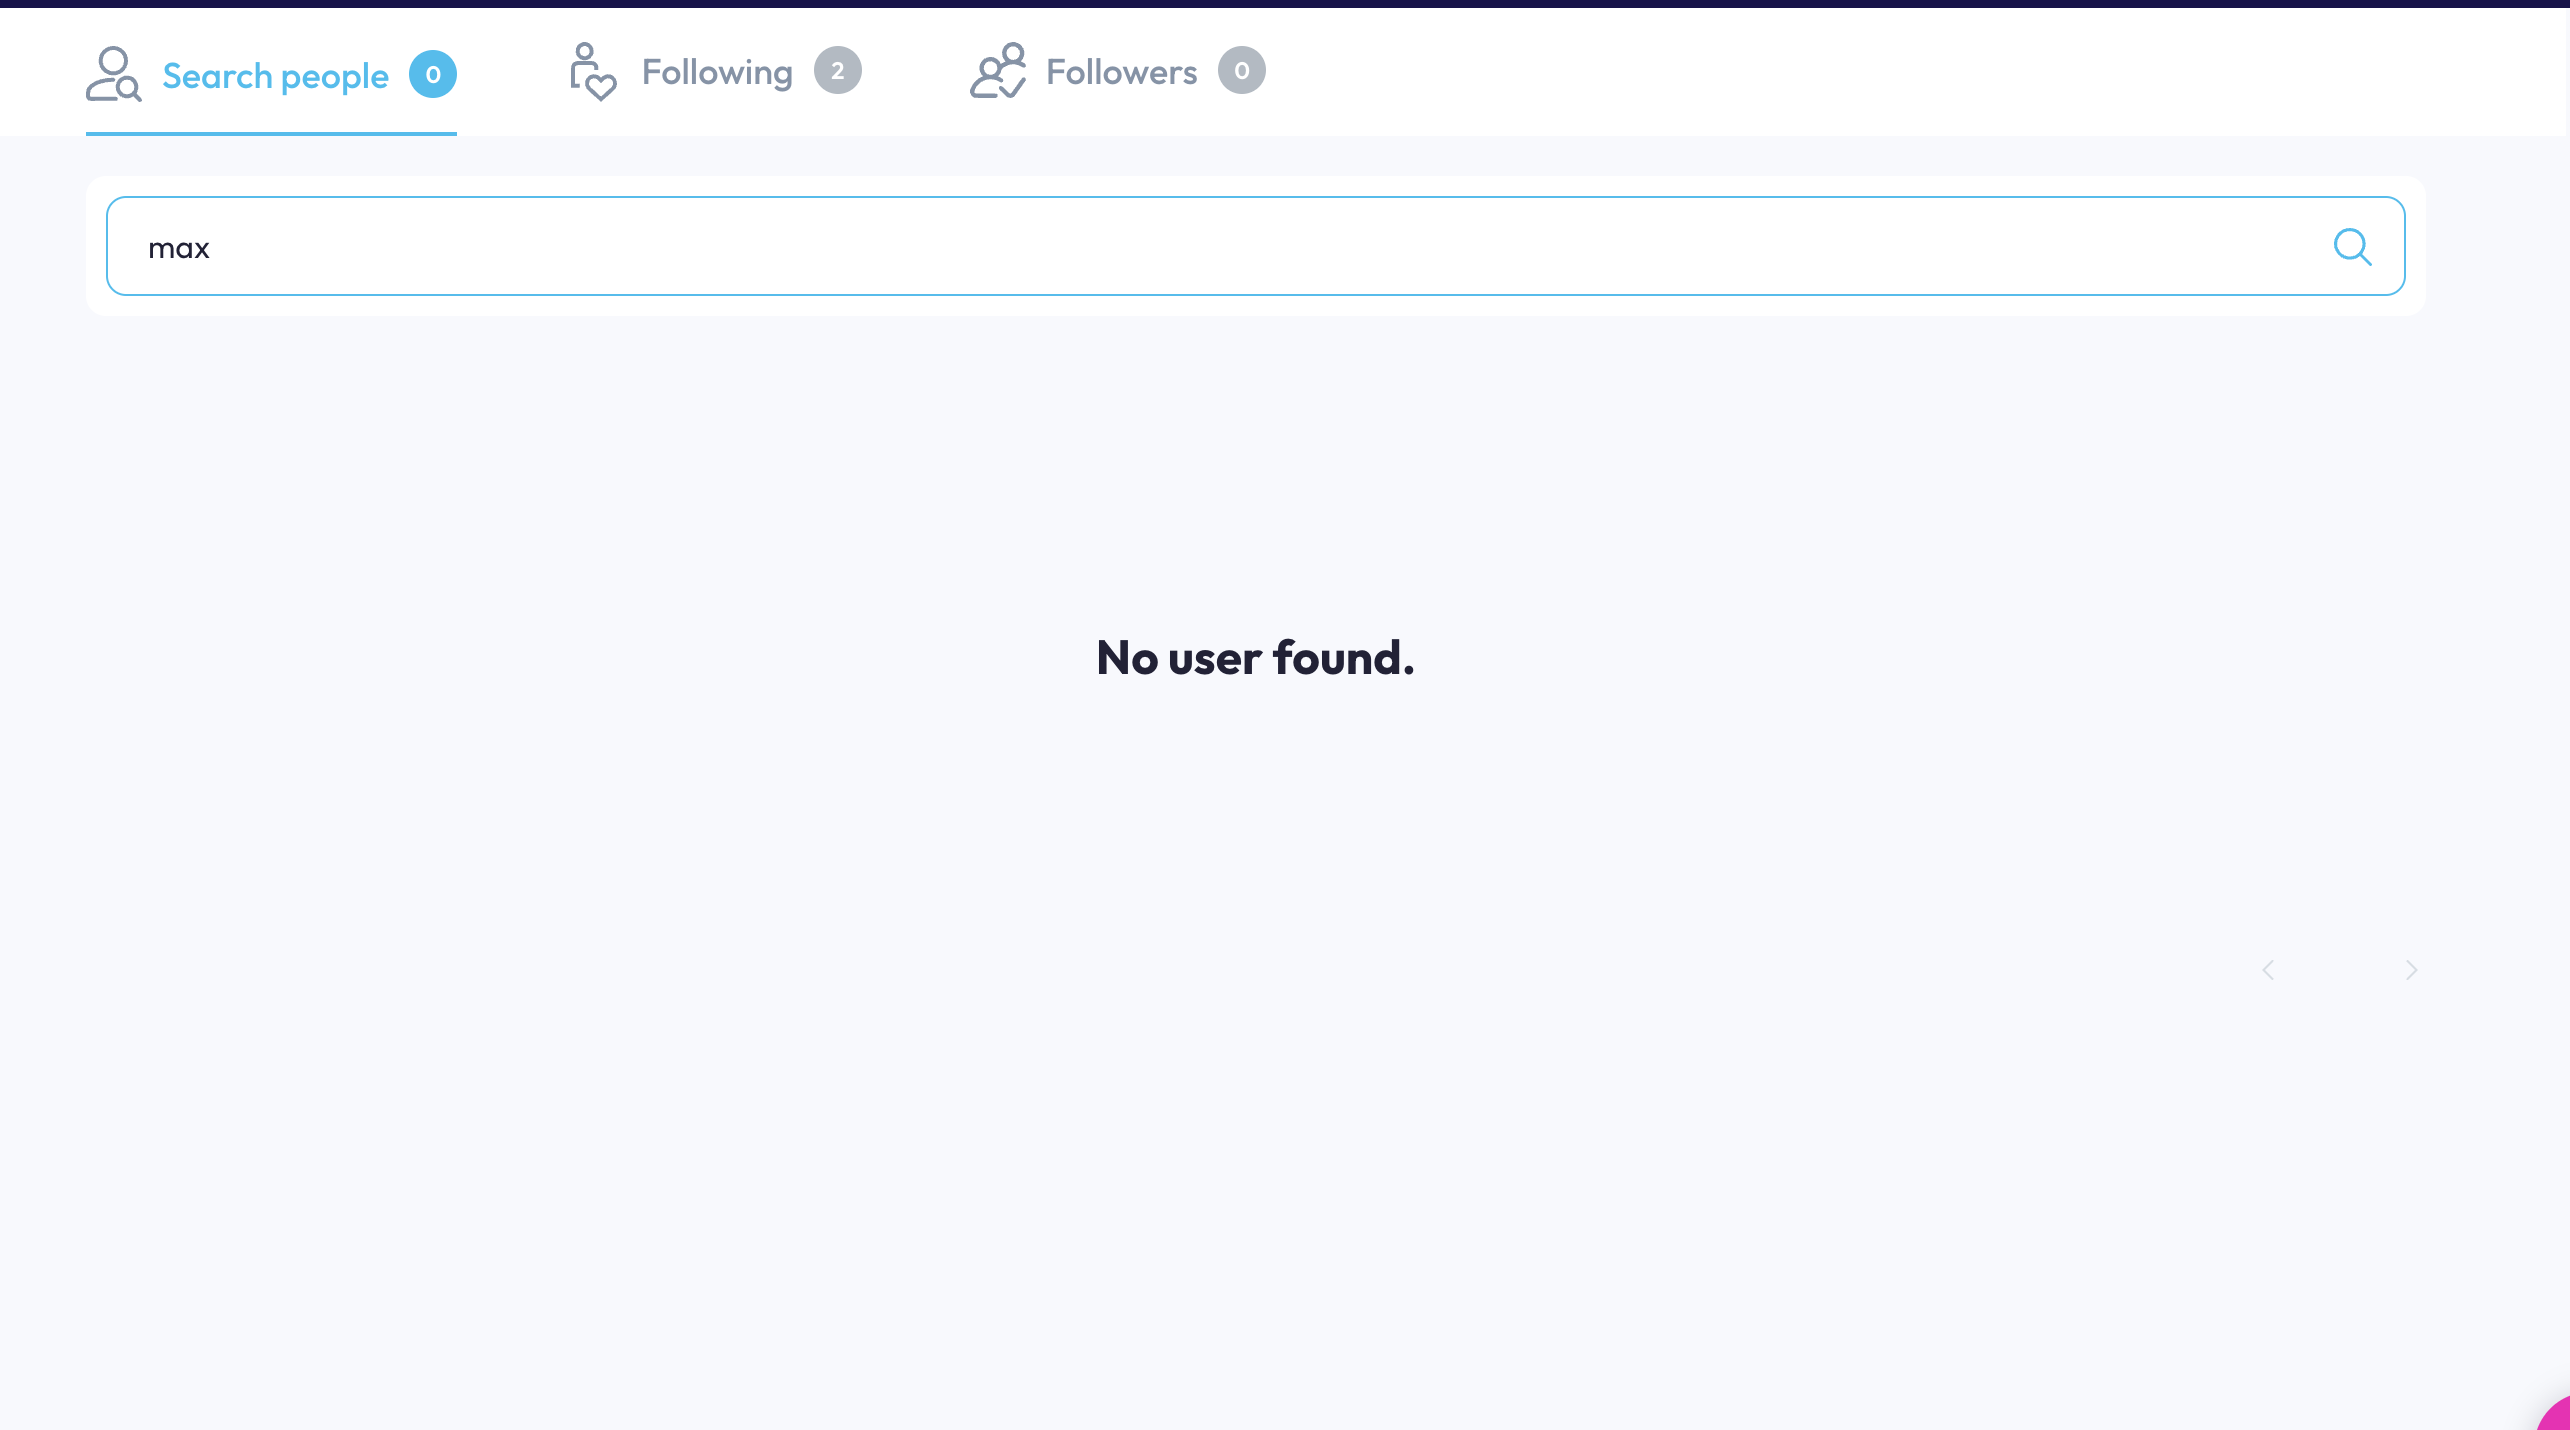Viewport: 2570px width, 1430px height.
Task: Go to previous results page chevron
Action: point(2268,970)
